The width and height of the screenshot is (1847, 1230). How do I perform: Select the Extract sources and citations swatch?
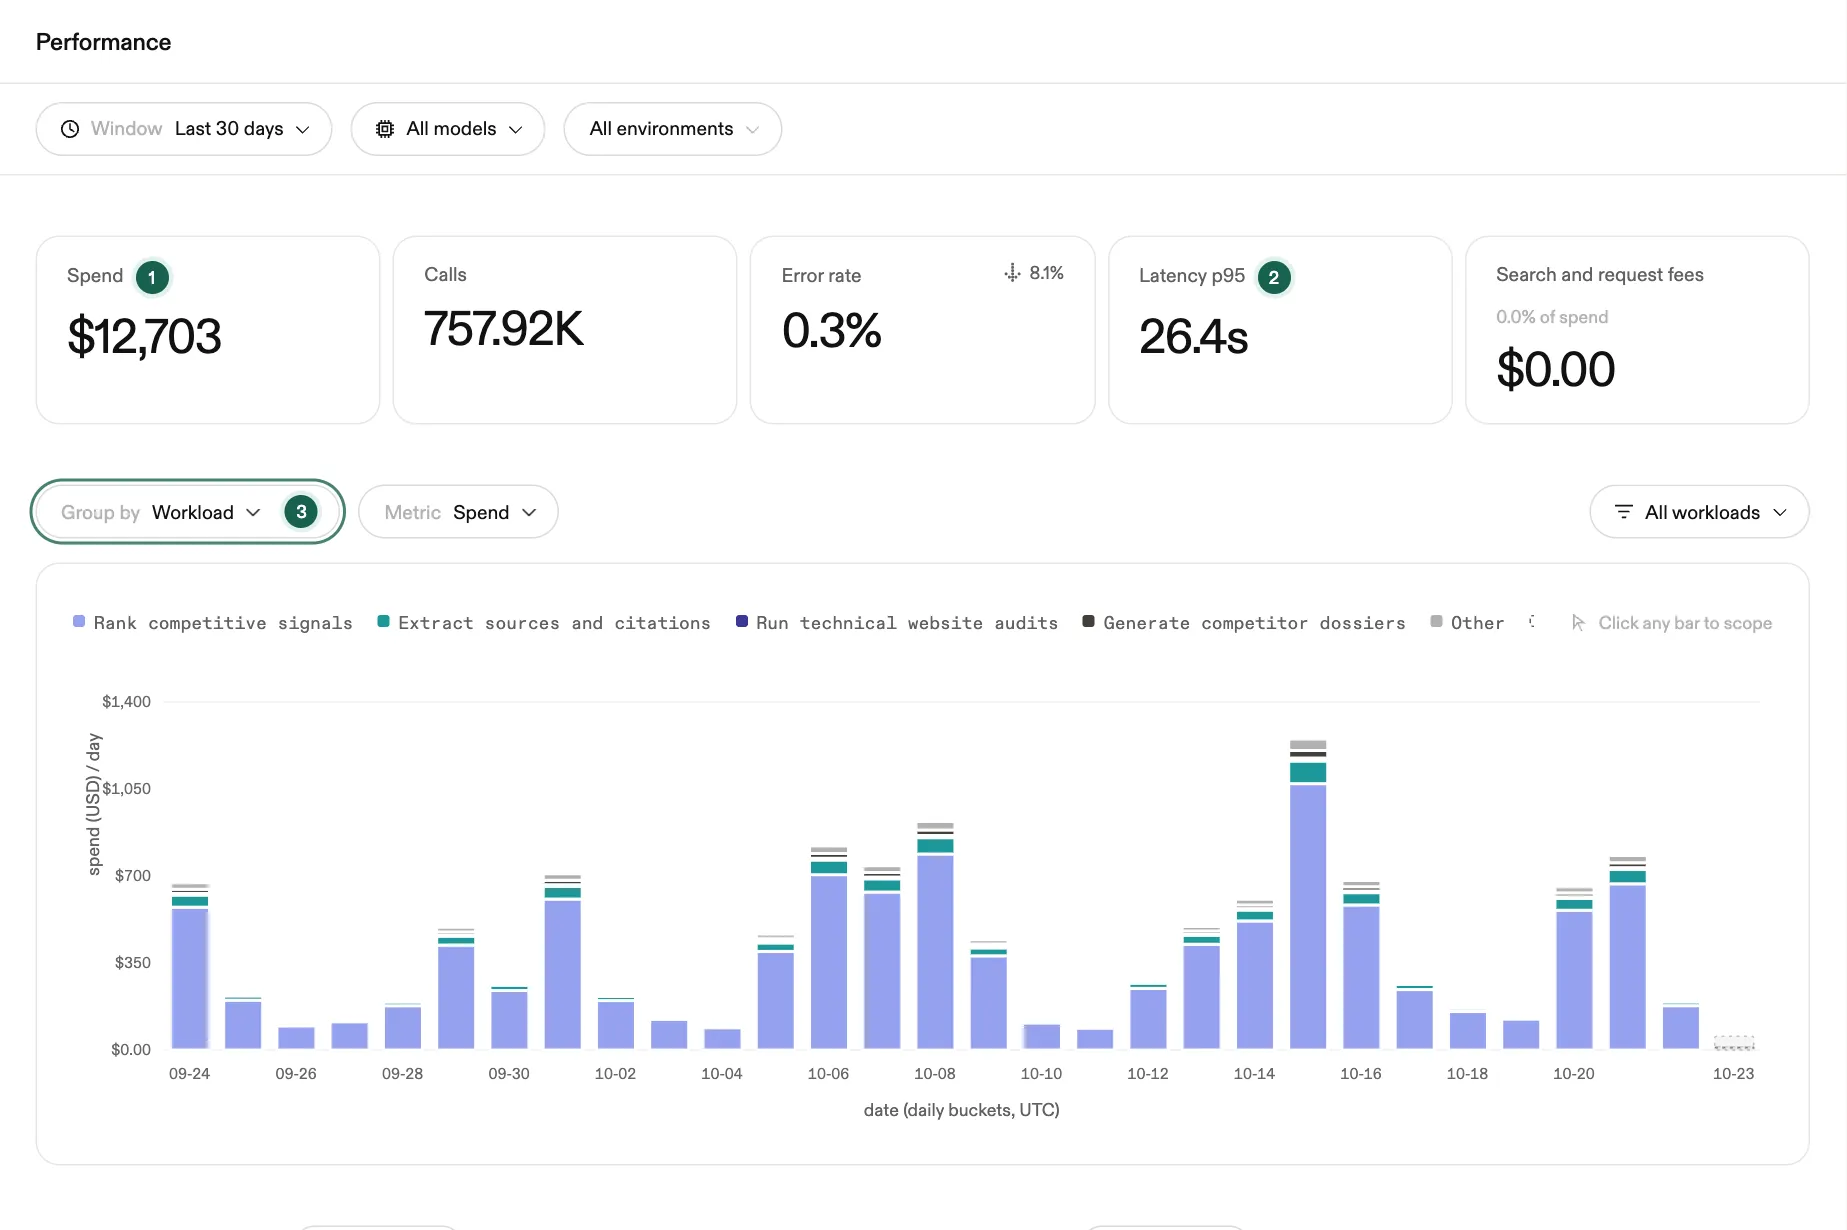[383, 622]
